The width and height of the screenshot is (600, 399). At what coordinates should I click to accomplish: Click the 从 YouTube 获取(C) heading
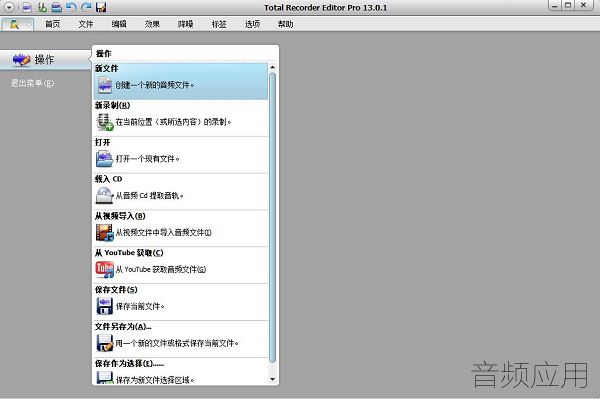pos(129,253)
